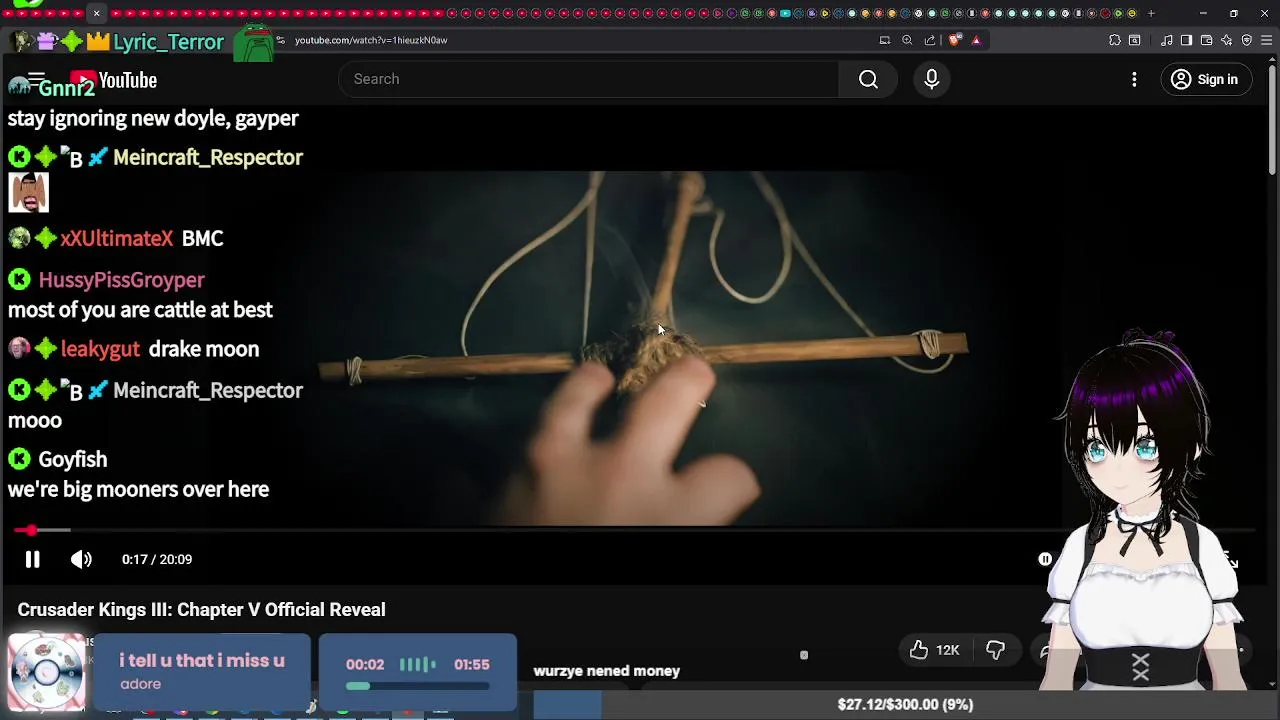Click the Sign in button
1280x720 pixels.
click(x=1205, y=79)
